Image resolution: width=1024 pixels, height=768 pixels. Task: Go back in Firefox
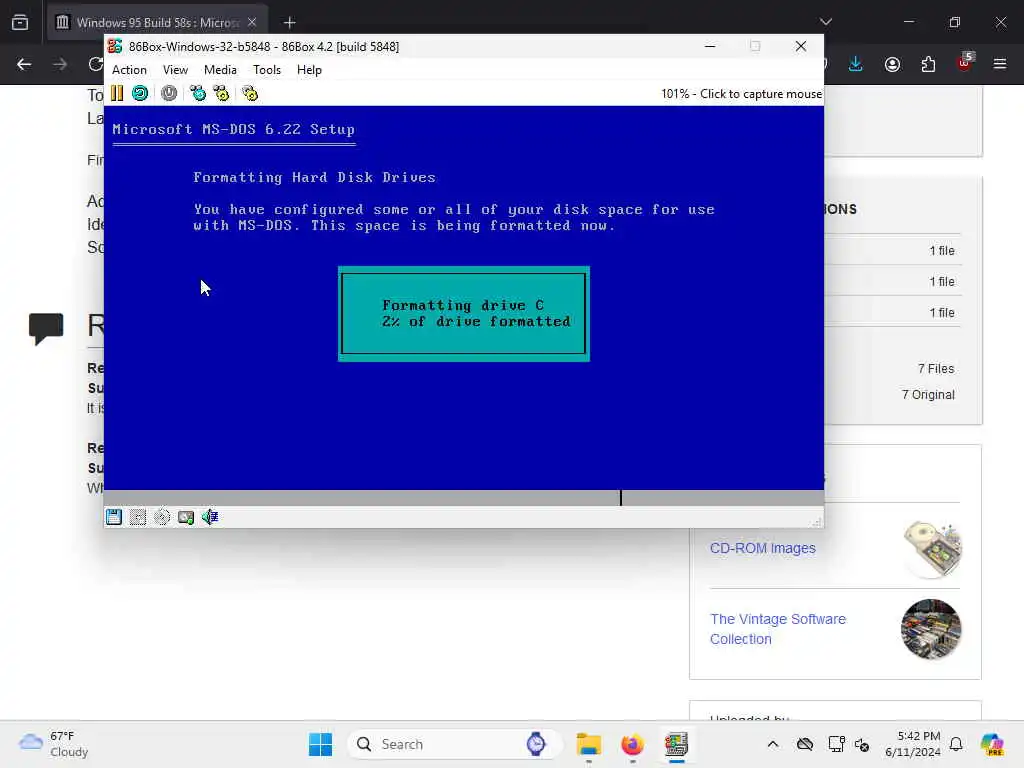(x=24, y=64)
